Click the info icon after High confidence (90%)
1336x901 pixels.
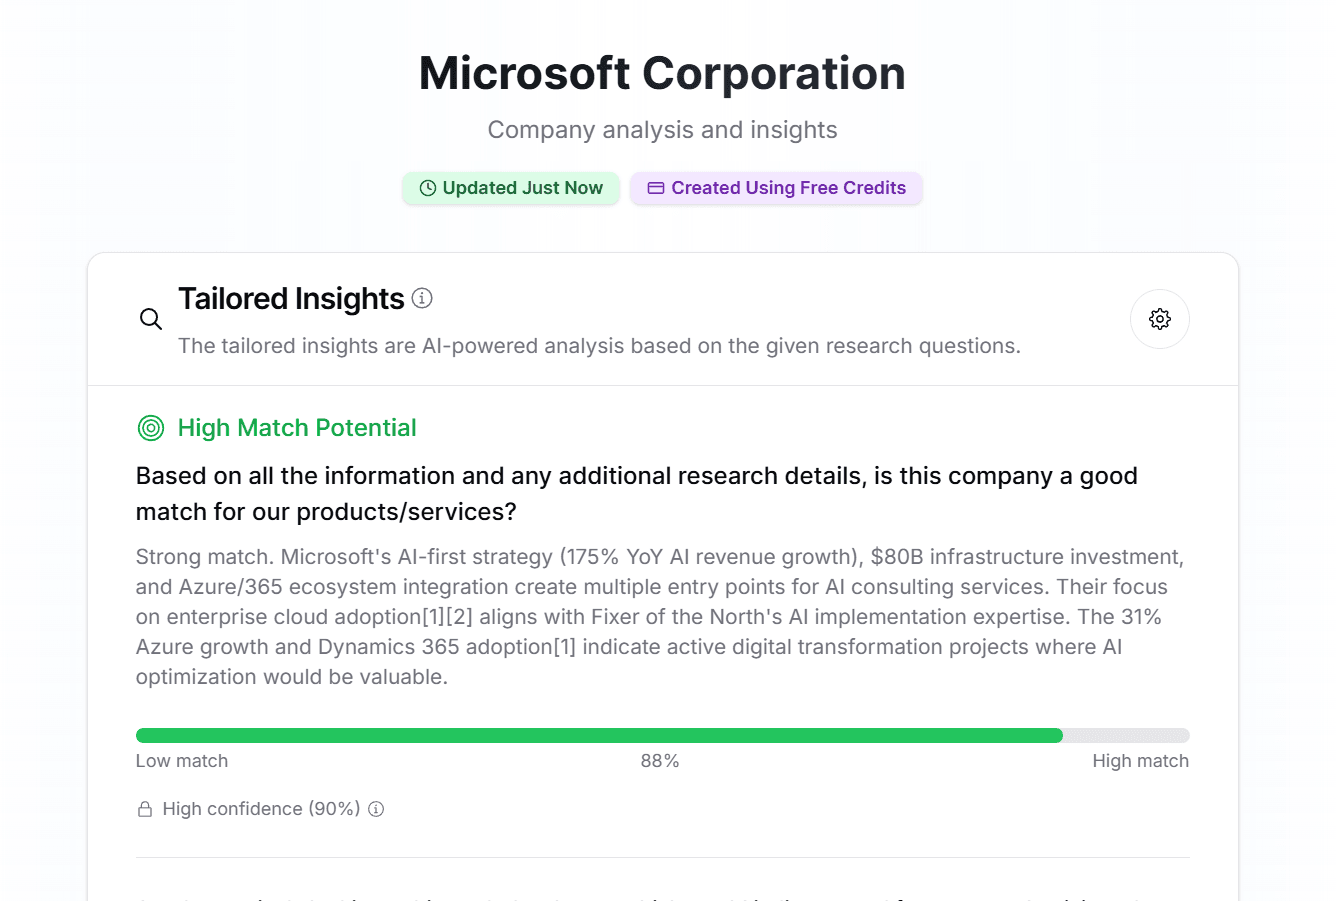(x=376, y=809)
